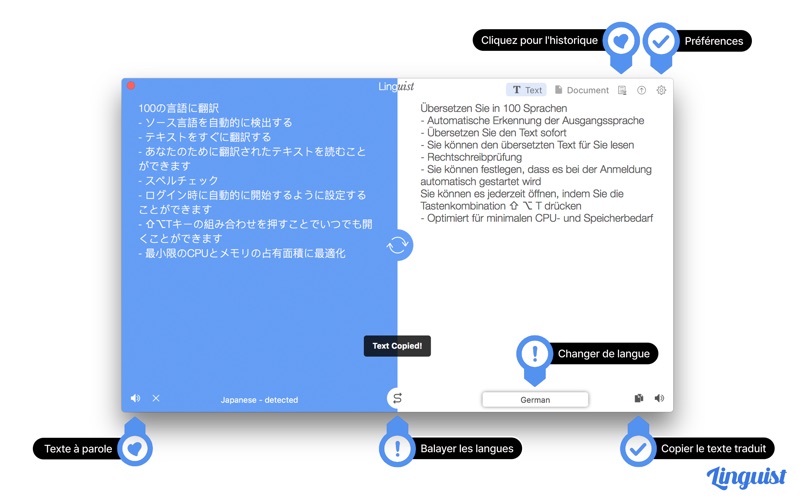This screenshot has height=500, width=800.
Task: Open the translation history list icon
Action: [x=622, y=90]
